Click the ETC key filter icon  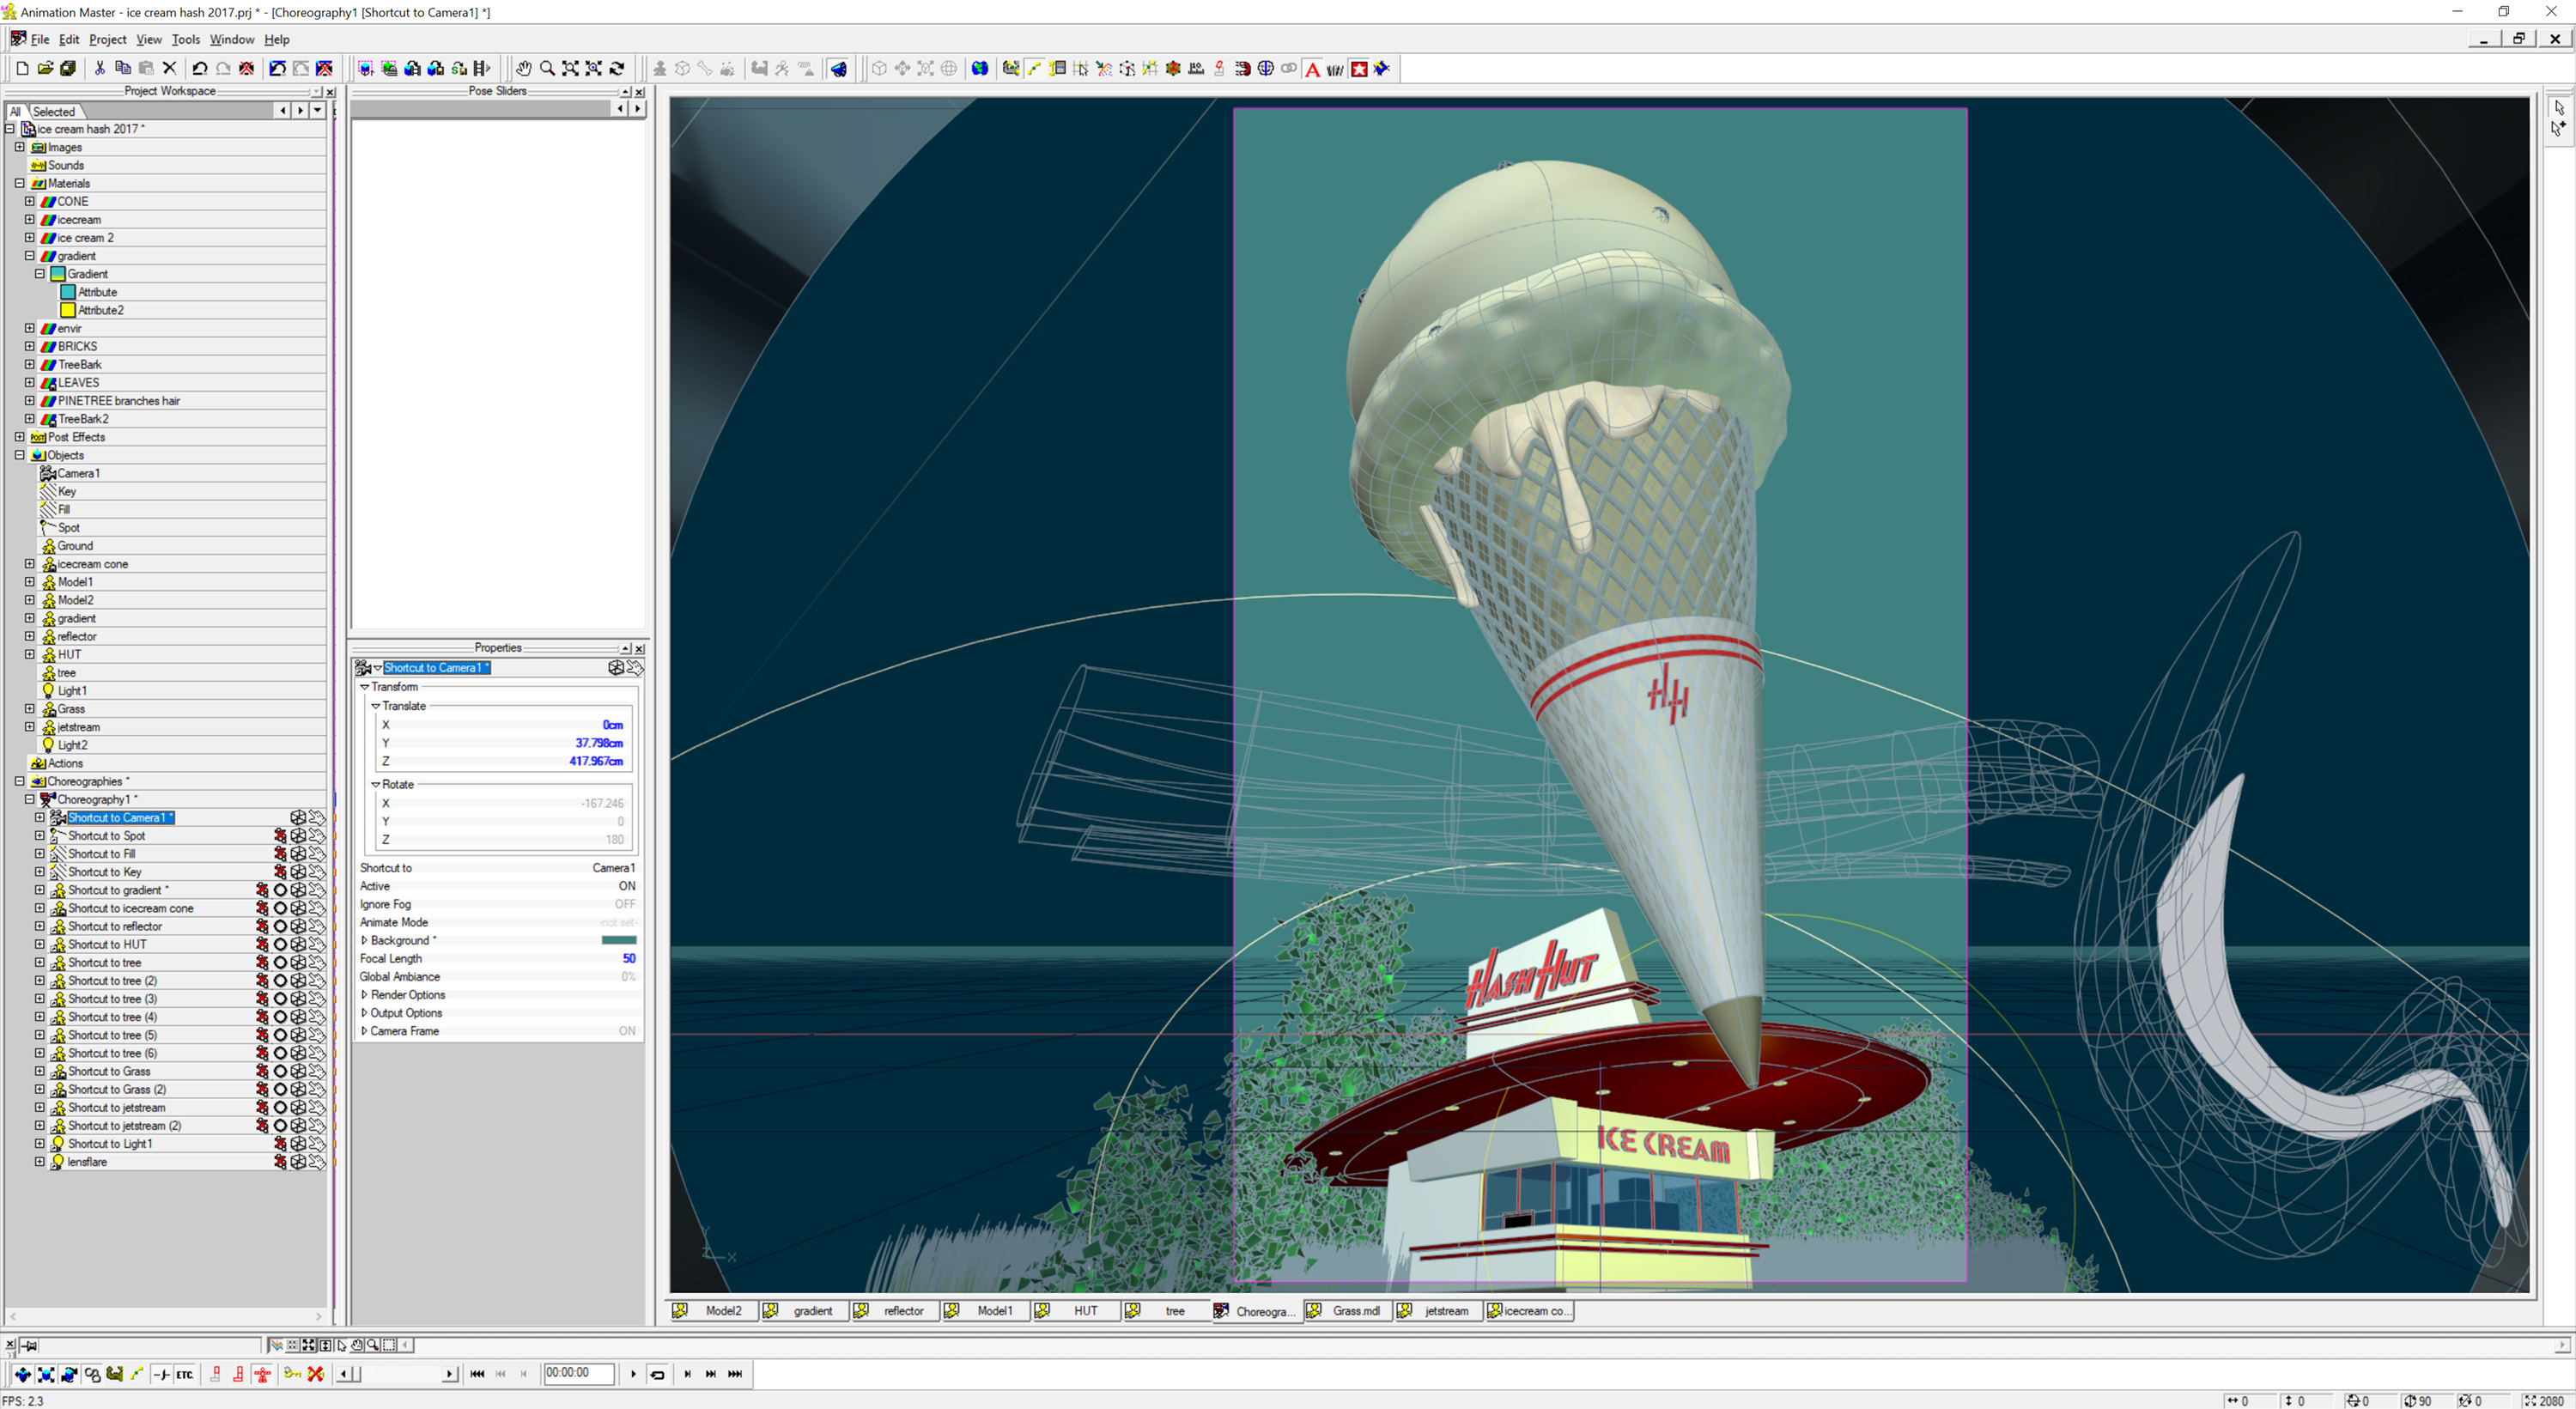[x=184, y=1374]
